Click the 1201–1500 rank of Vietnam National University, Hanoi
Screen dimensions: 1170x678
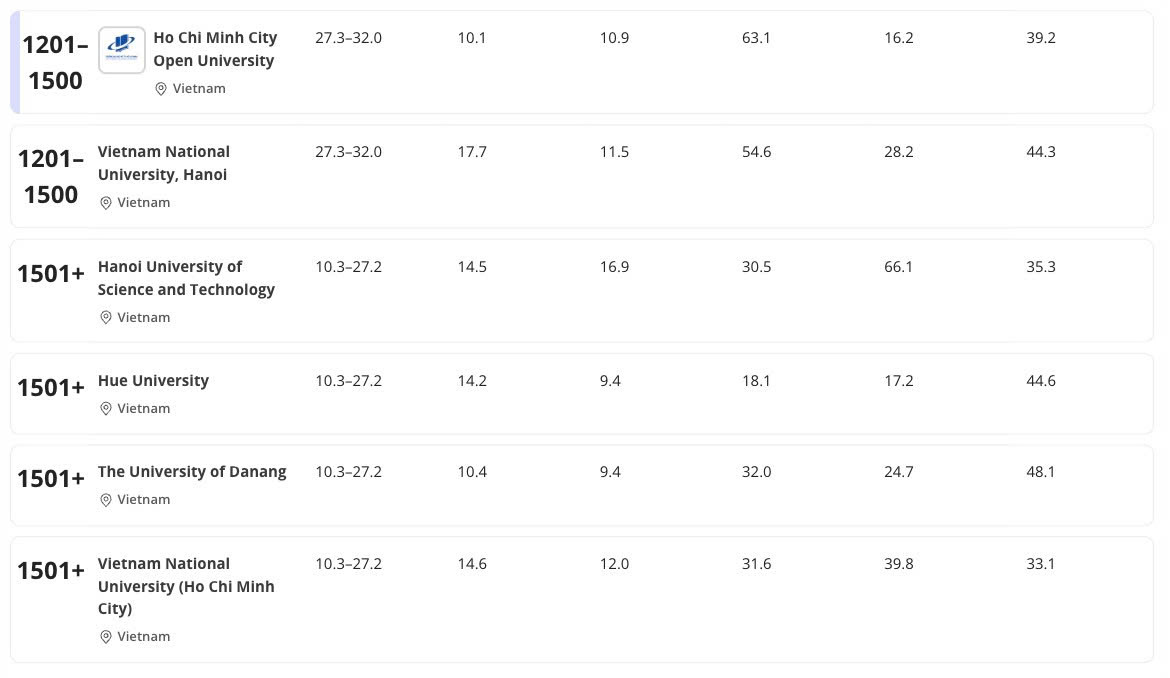click(x=51, y=176)
